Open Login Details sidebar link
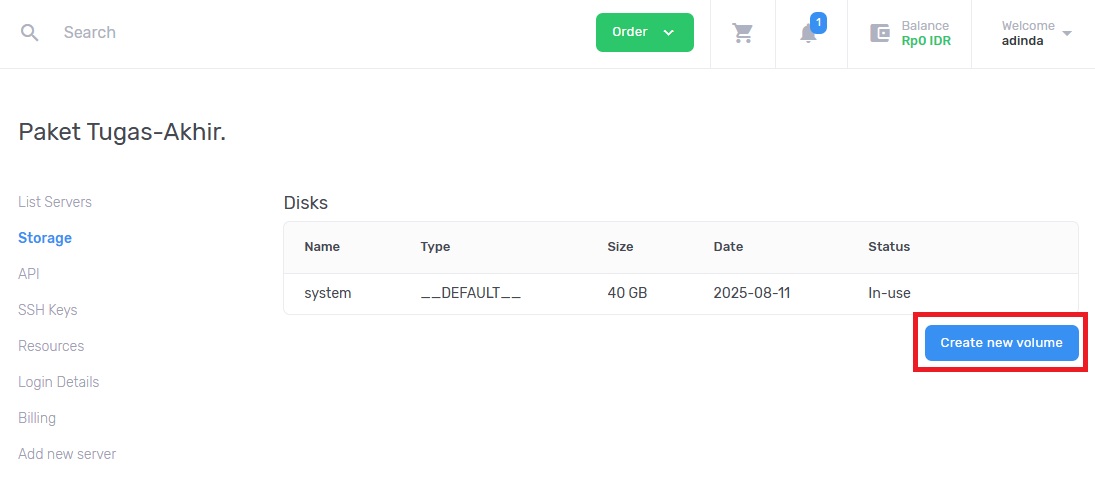 59,383
